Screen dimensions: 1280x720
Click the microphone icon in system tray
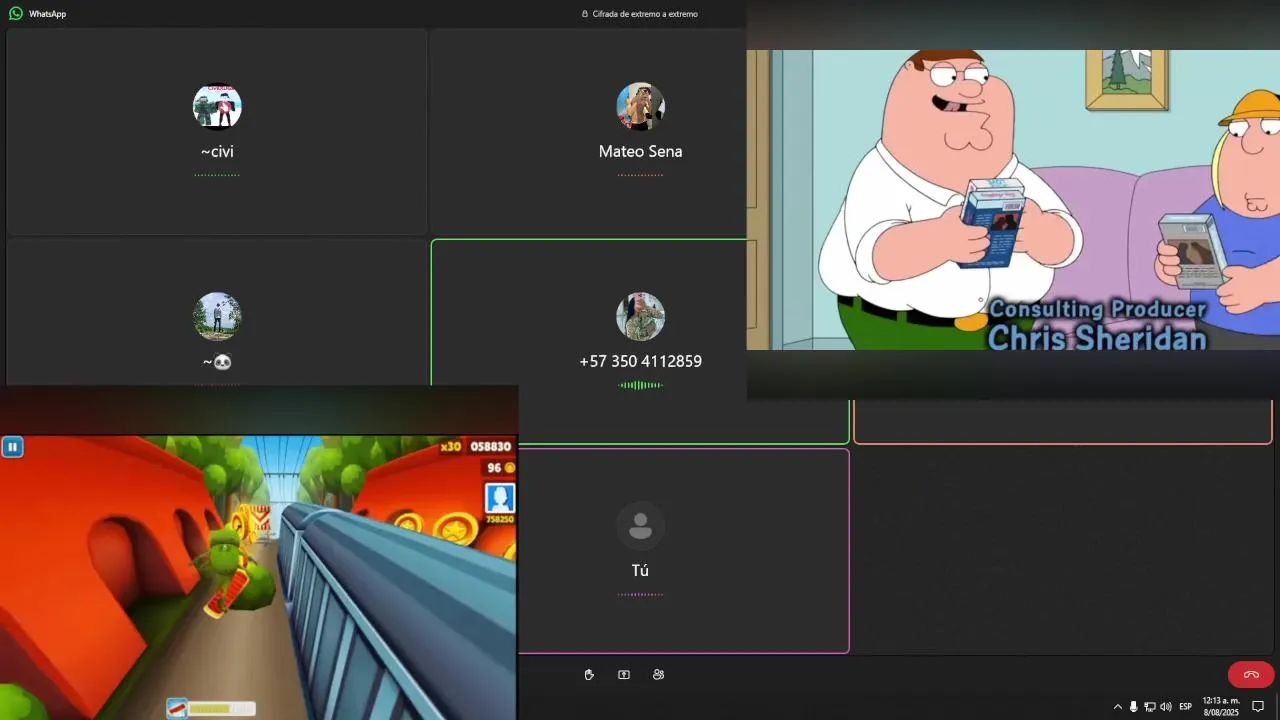tap(1133, 706)
